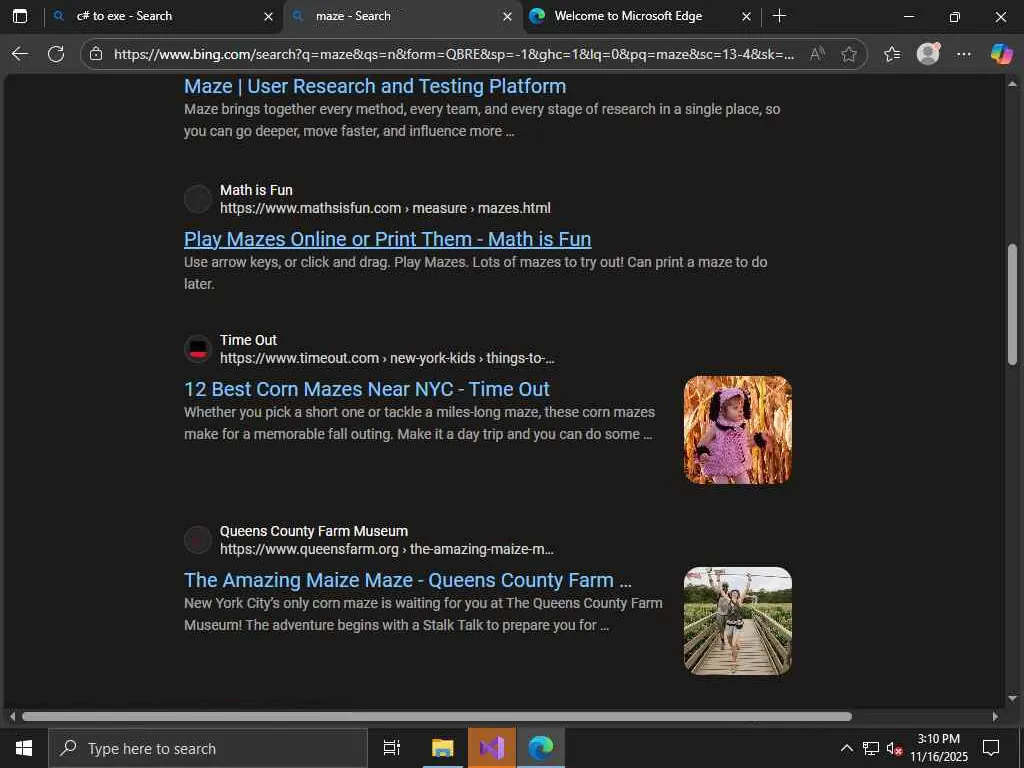The image size is (1024, 768).
Task: Open Maze User Research and Testing Platform
Action: click(x=375, y=86)
